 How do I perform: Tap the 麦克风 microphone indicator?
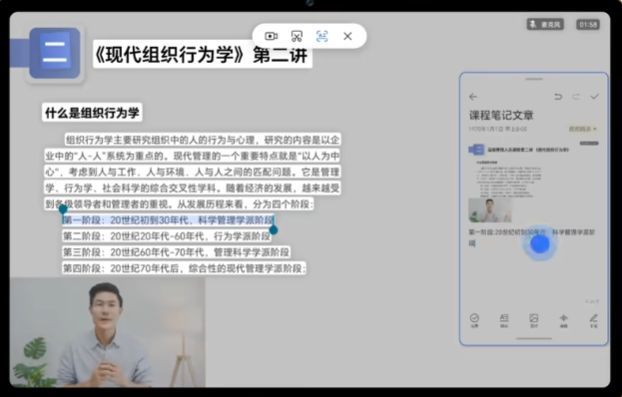tap(545, 25)
